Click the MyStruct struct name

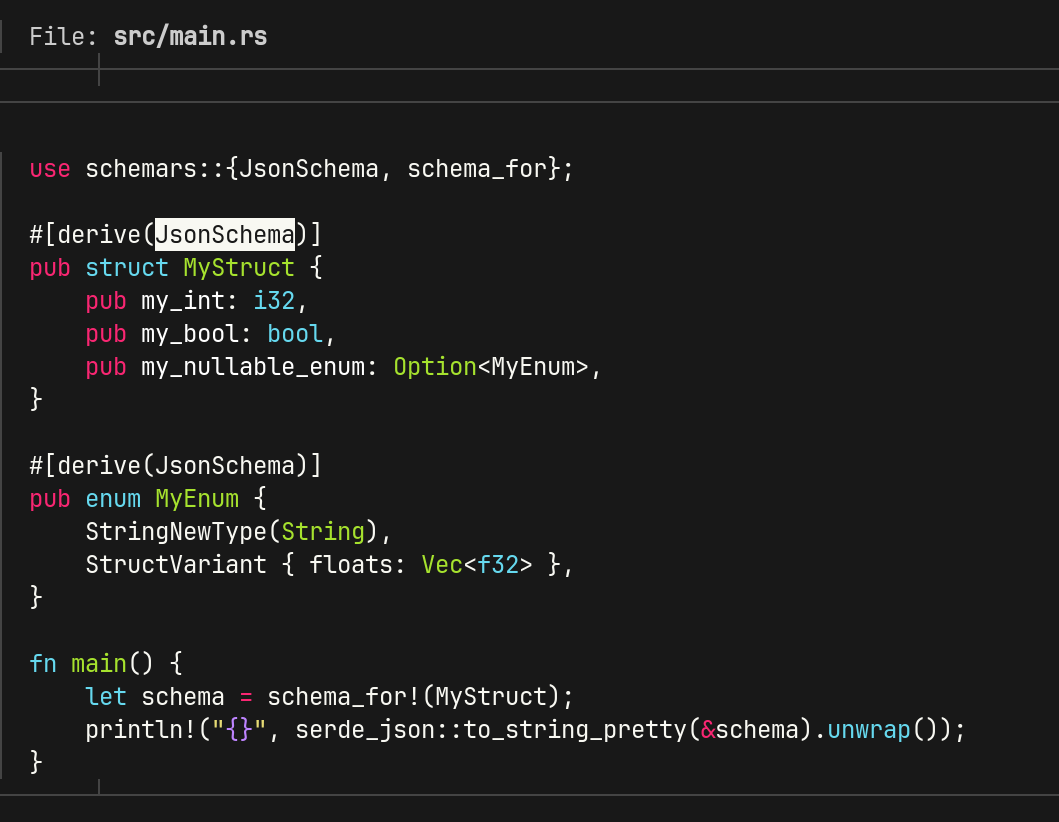coord(238,267)
